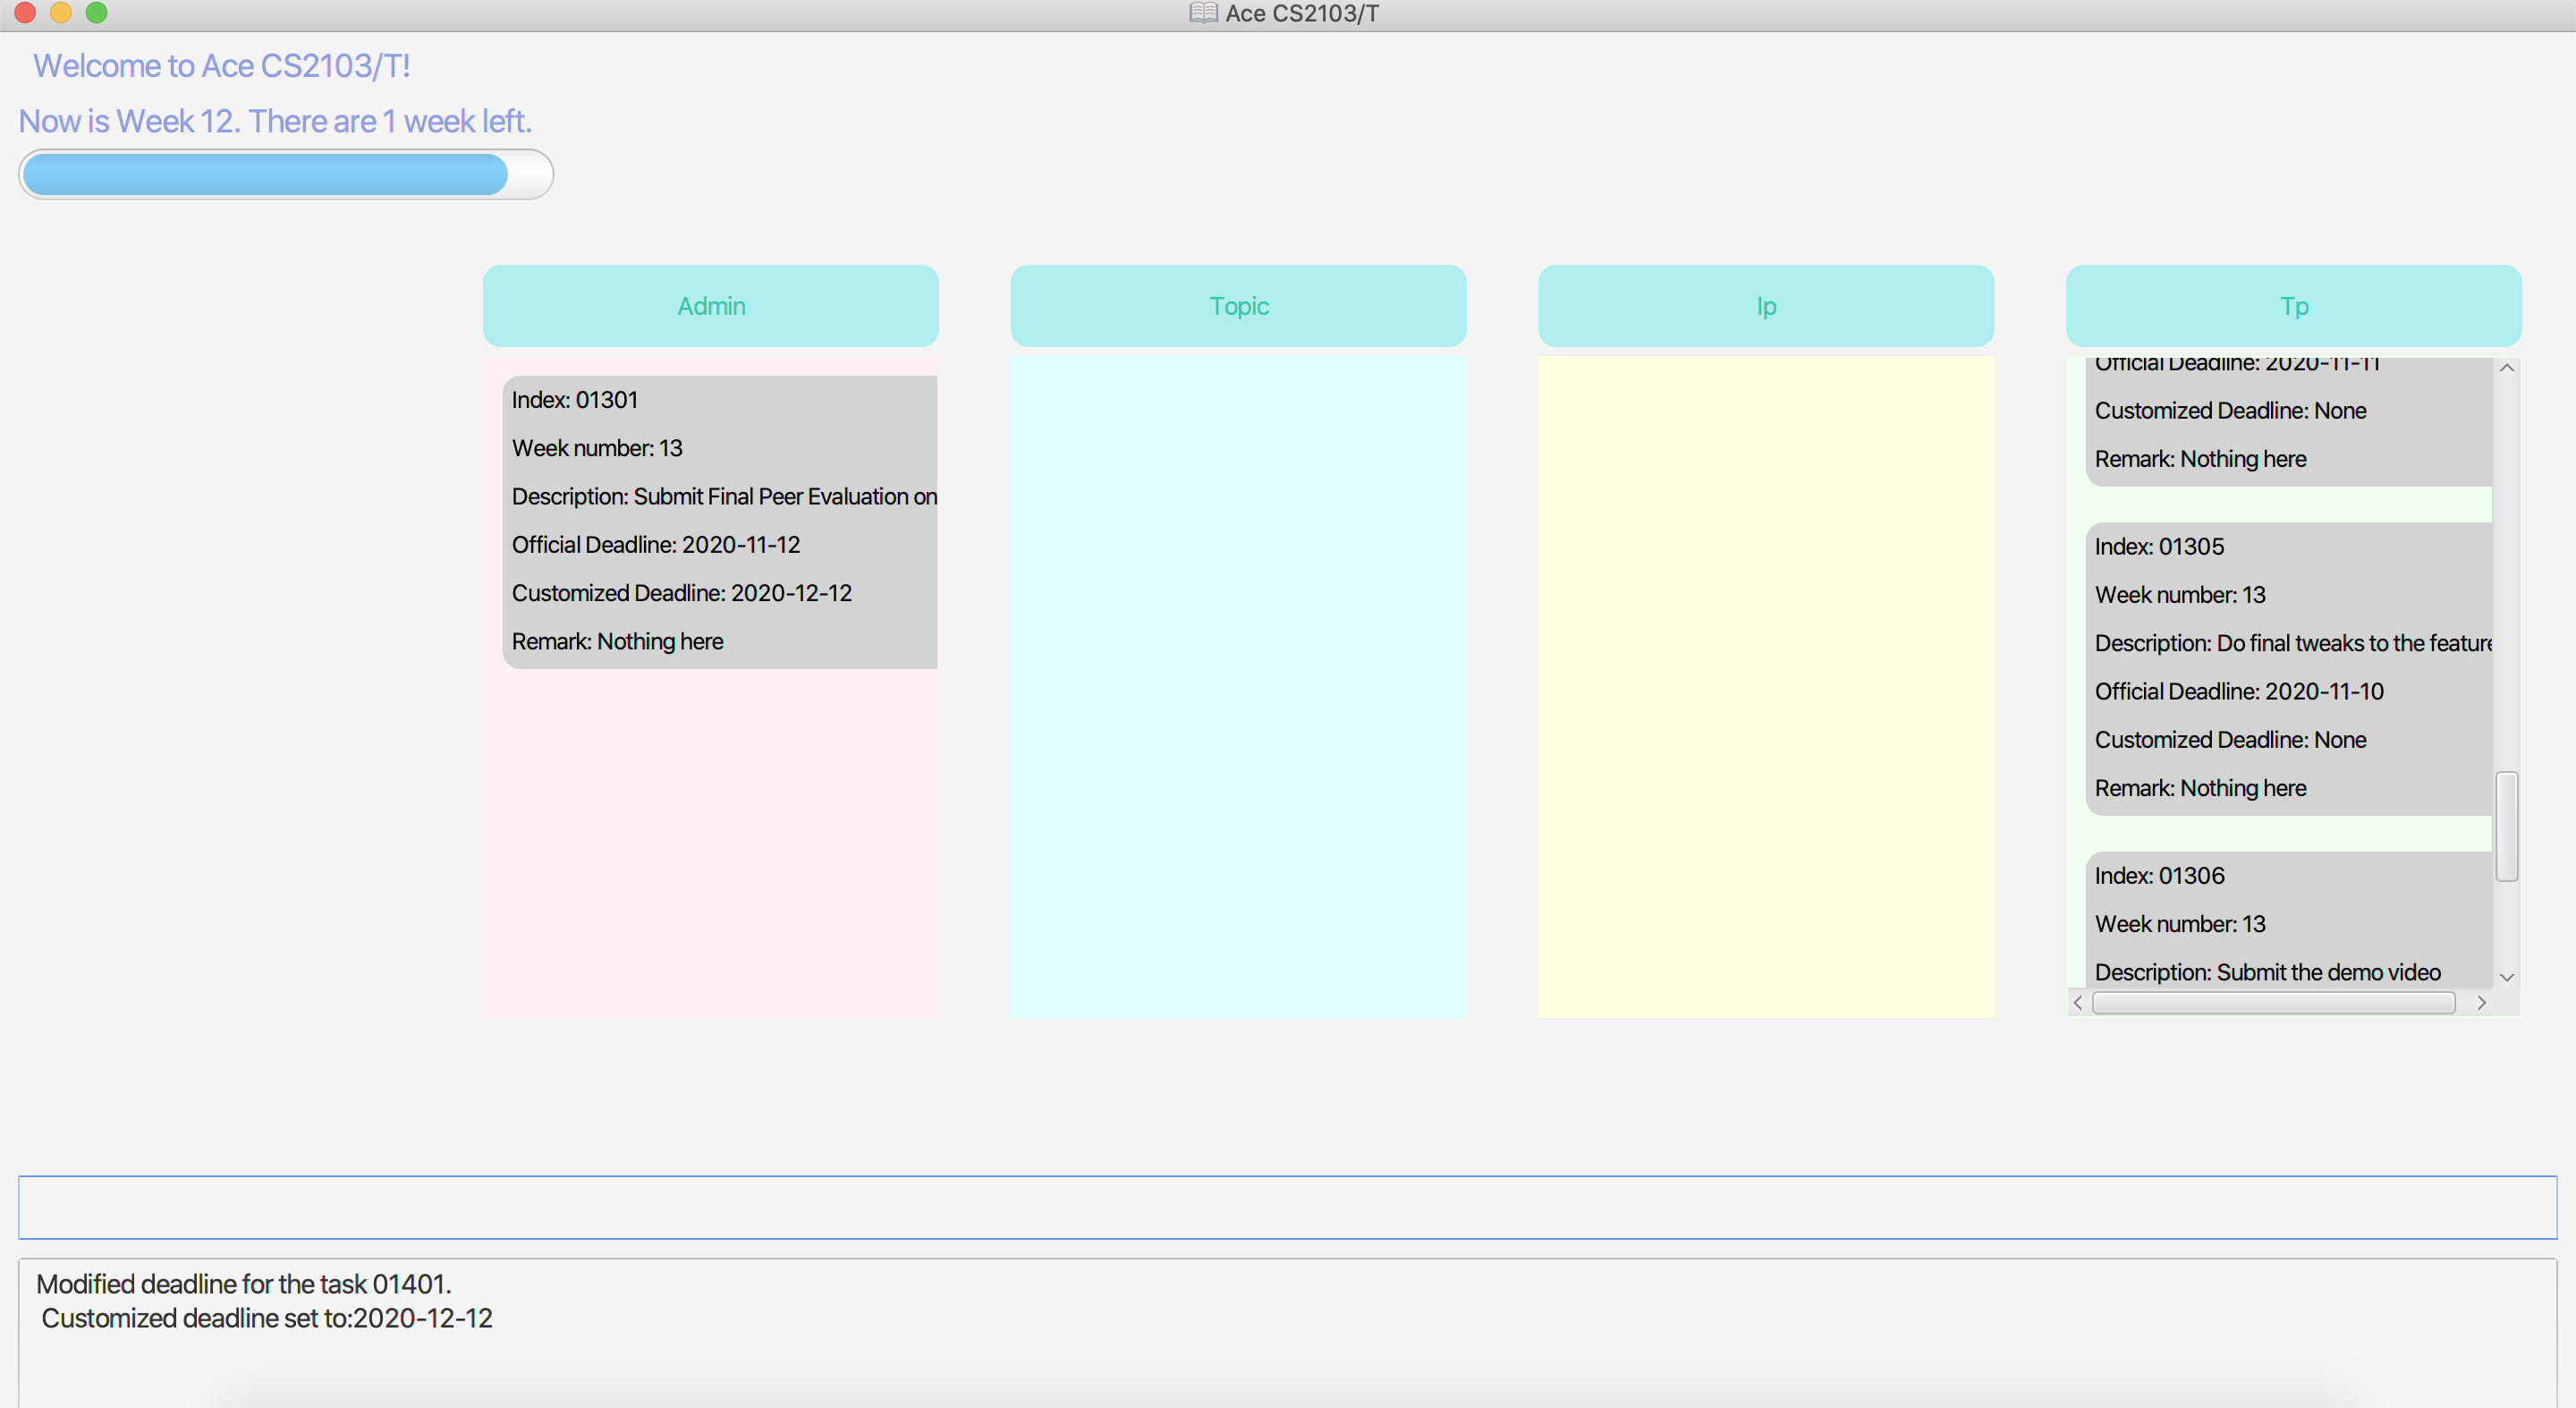Image resolution: width=2576 pixels, height=1408 pixels.
Task: Click the scroll-right arrow in the Tp list
Action: click(x=2481, y=1002)
